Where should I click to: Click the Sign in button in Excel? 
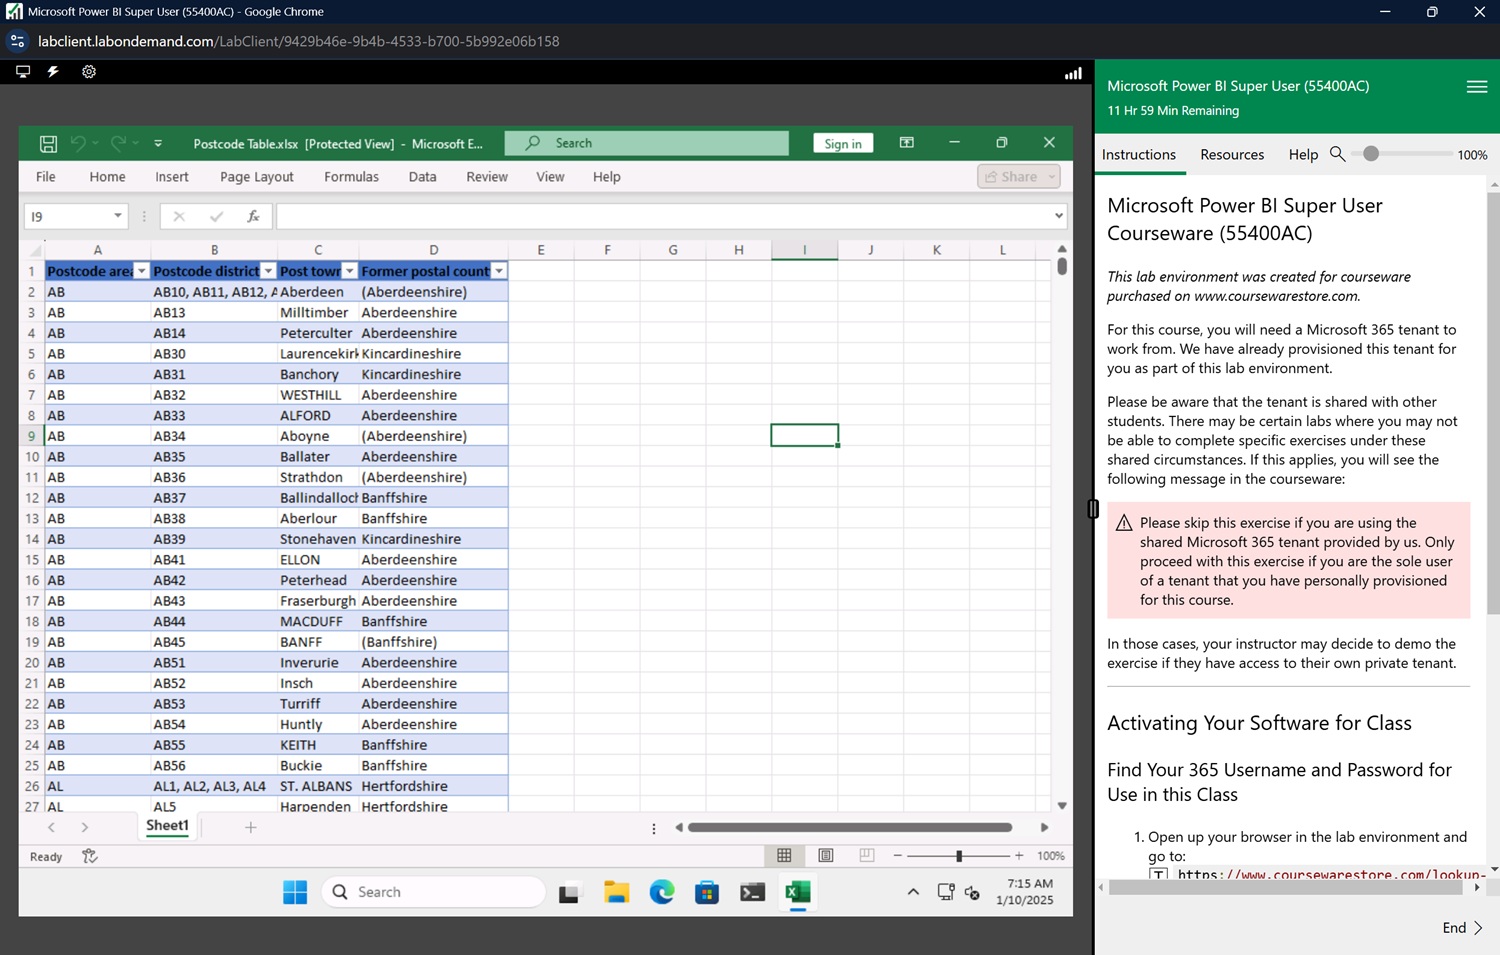point(843,143)
